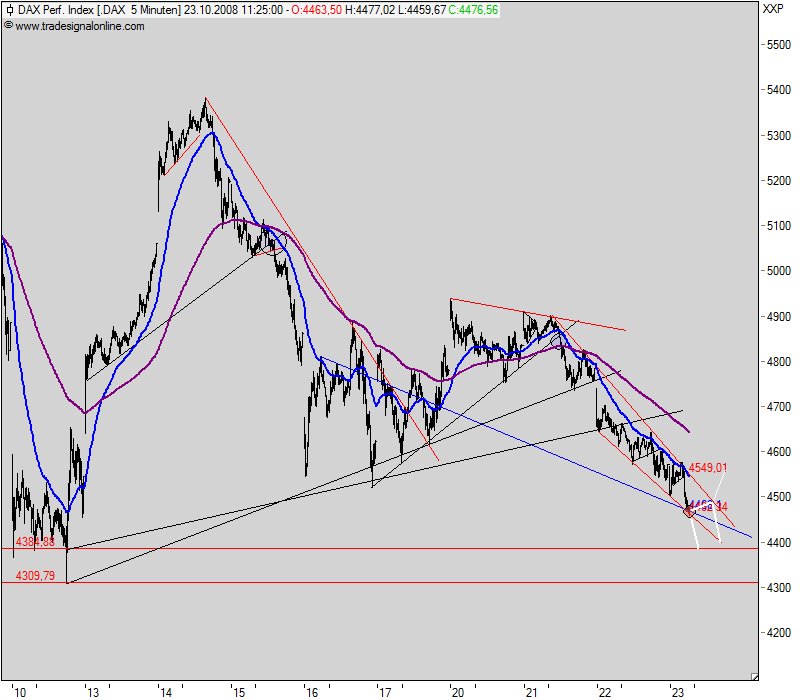The image size is (800, 700).
Task: Click the support level label '4384,88'
Action: pyautogui.click(x=35, y=542)
